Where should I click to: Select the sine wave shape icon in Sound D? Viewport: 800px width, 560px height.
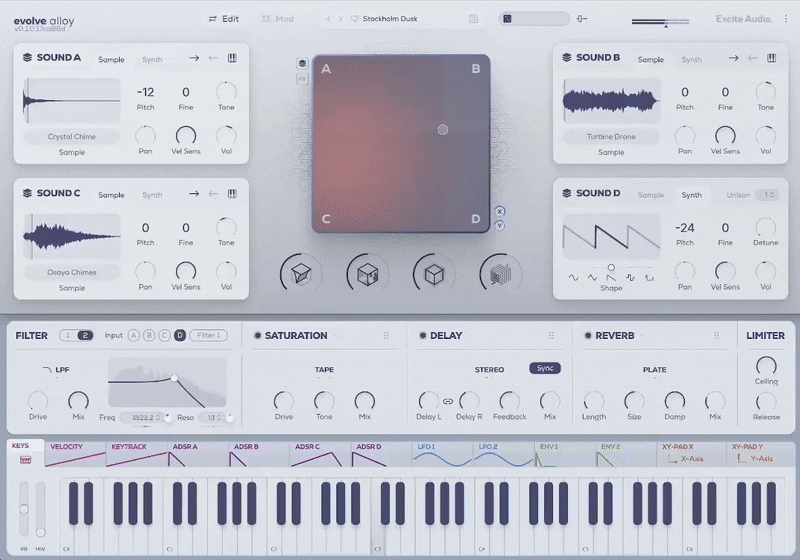[573, 277]
